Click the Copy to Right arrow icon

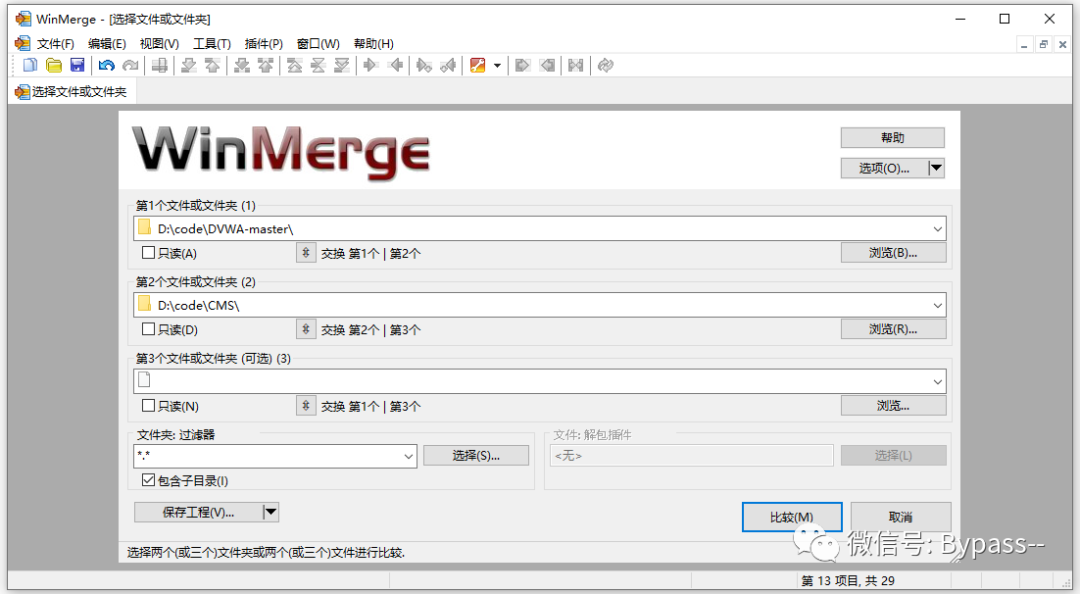[371, 65]
